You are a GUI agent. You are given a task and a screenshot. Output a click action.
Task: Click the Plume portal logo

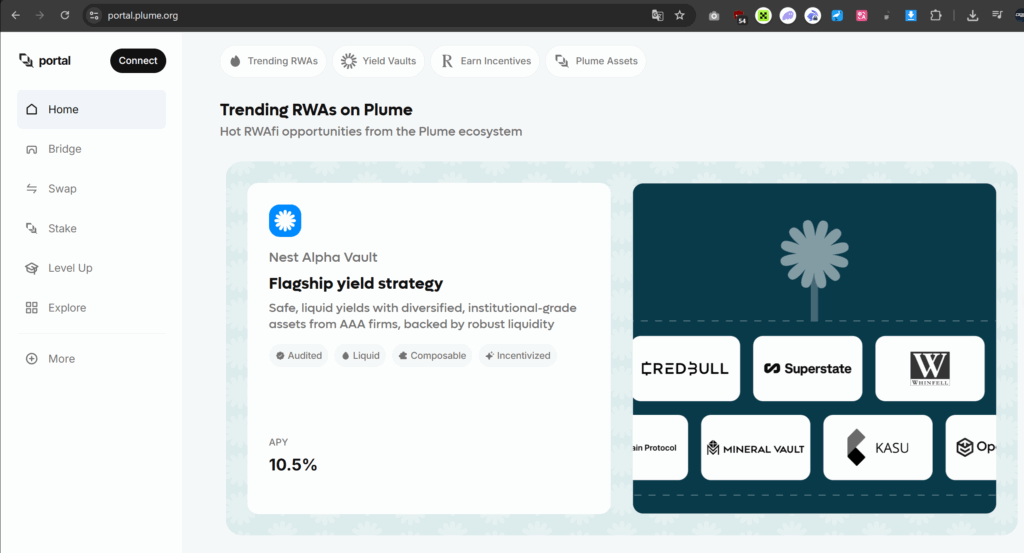[44, 61]
